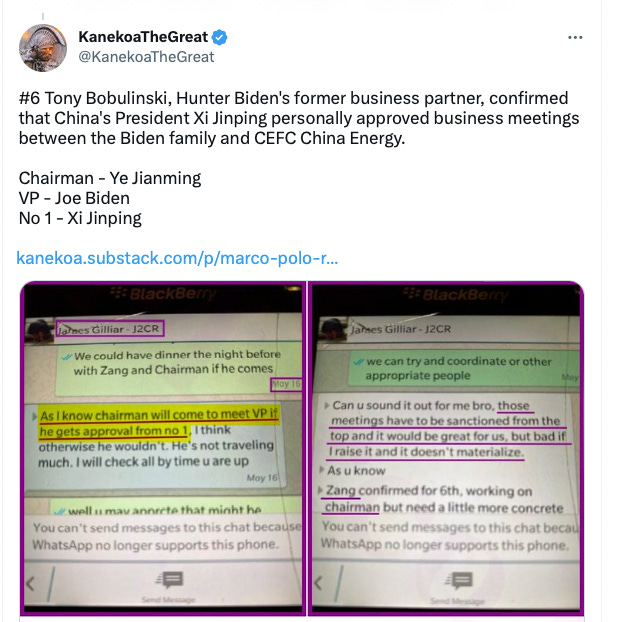Click the boxed May 16 date stamp
This screenshot has height=622, width=625.
tap(286, 384)
